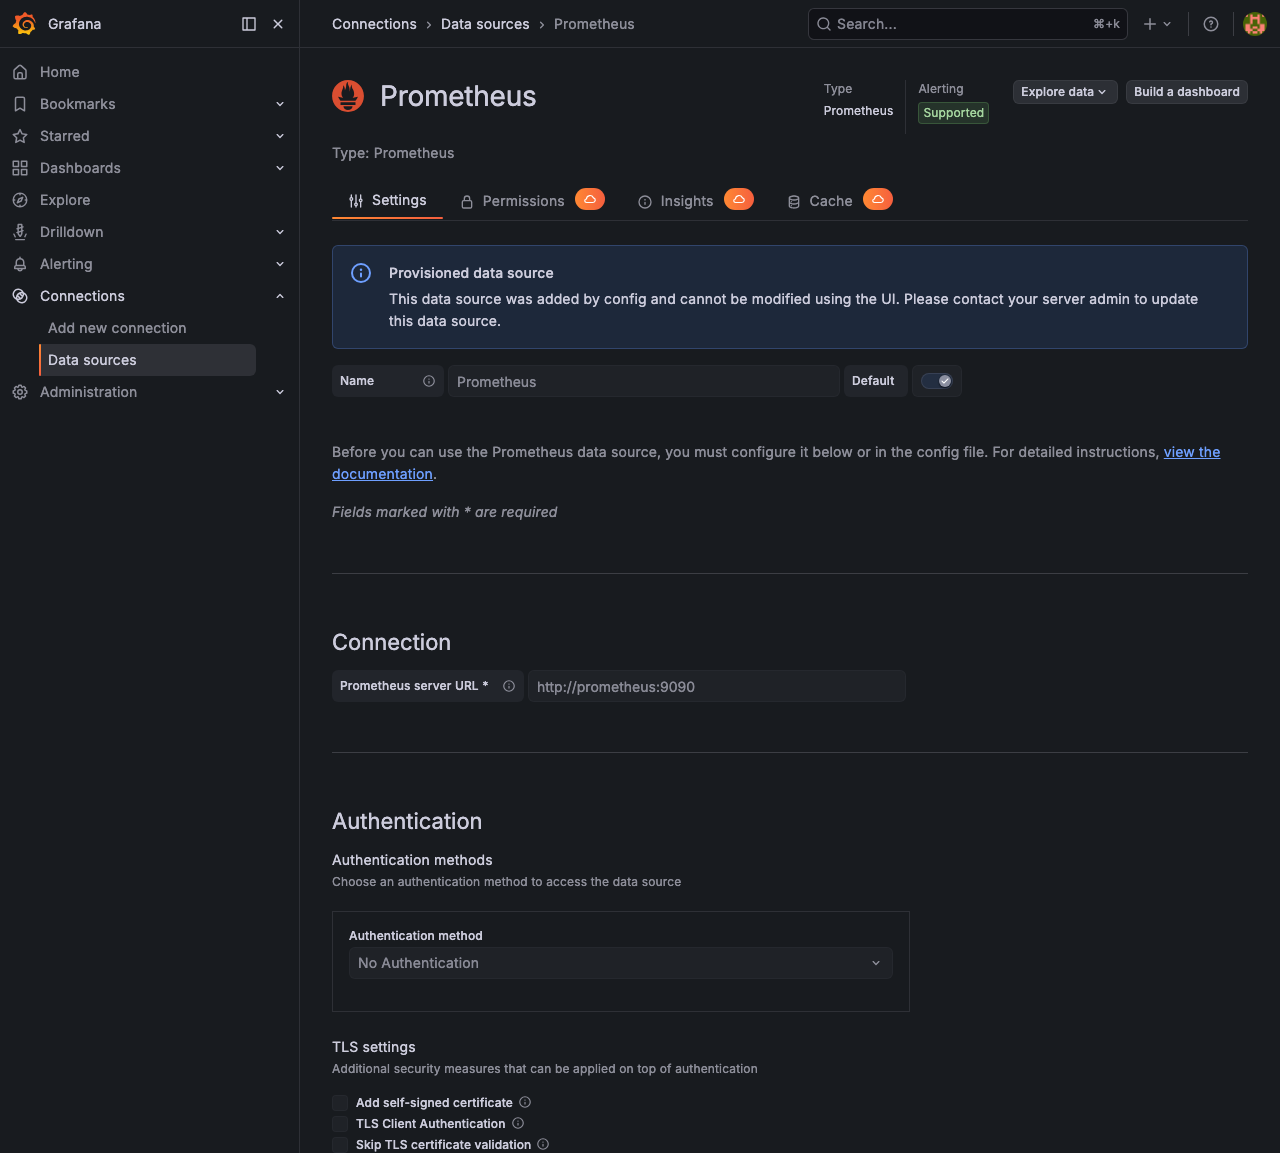Click the Supported alerting badge
1280x1153 pixels.
953,113
